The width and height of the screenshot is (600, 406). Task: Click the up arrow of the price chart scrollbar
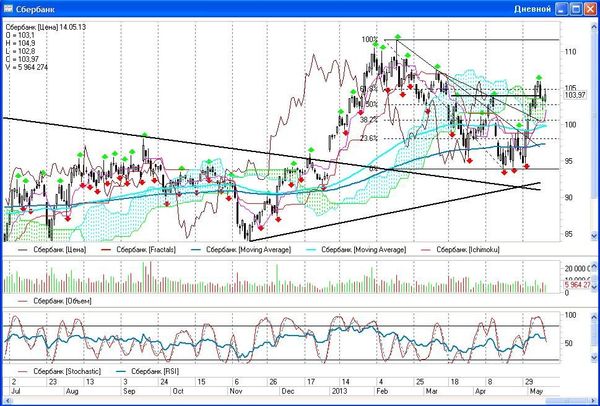click(595, 27)
